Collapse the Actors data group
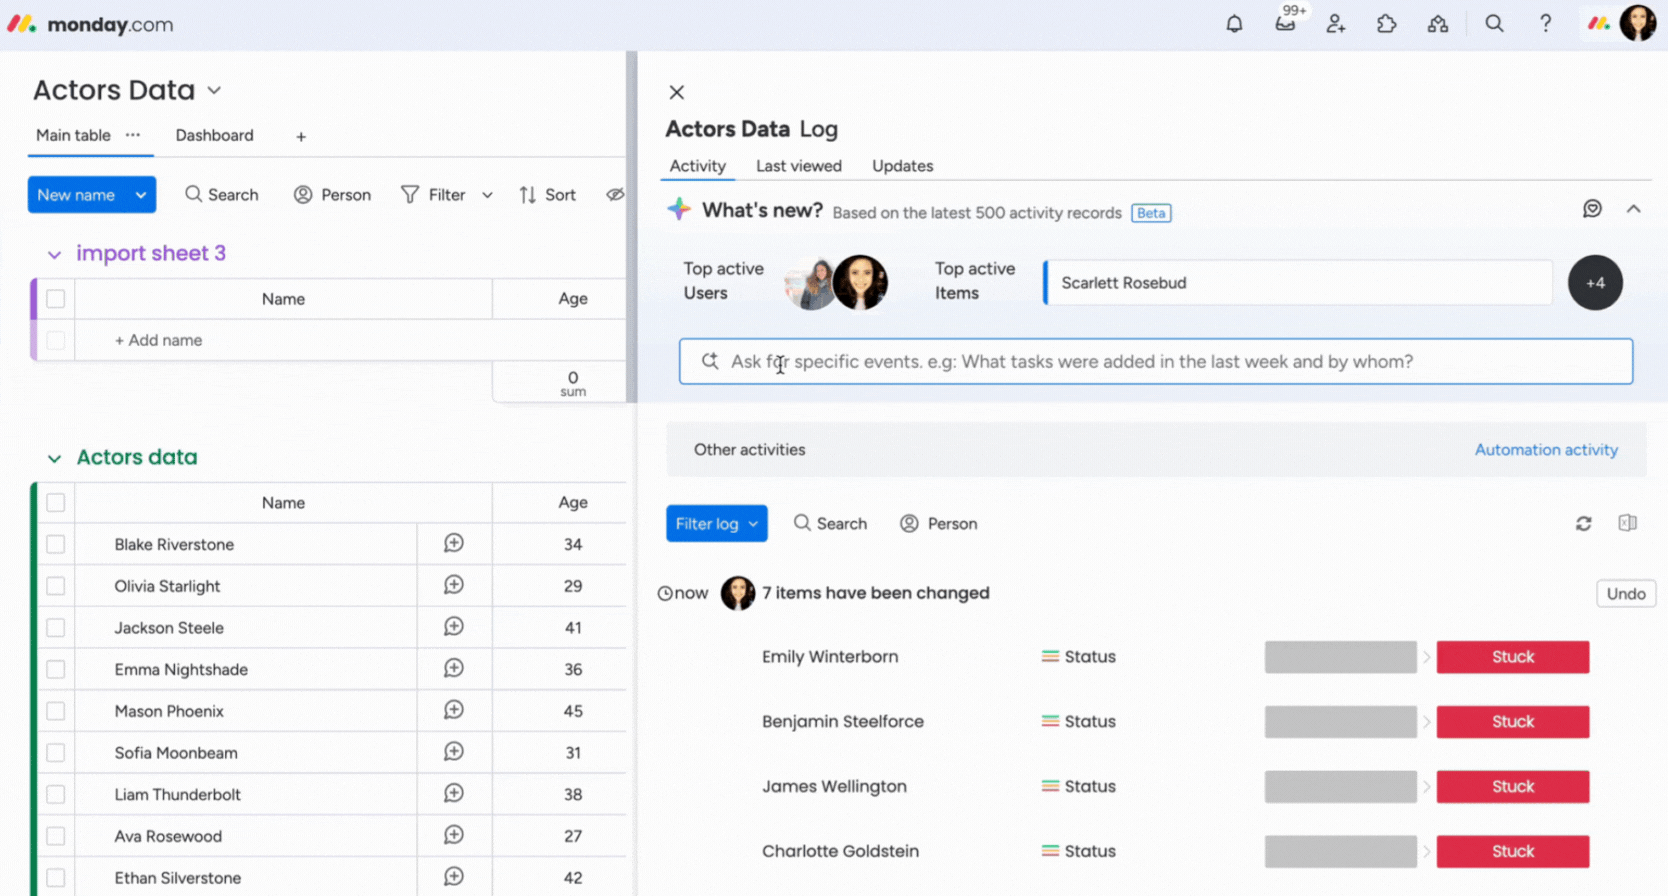 54,458
